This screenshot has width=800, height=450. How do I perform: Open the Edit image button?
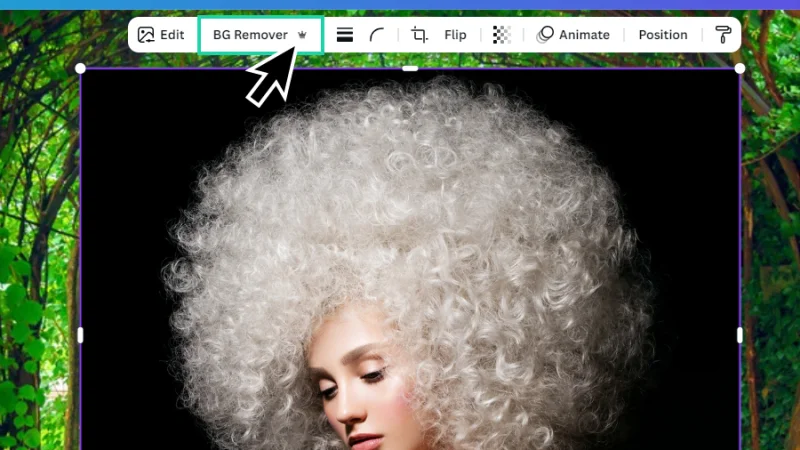click(161, 35)
